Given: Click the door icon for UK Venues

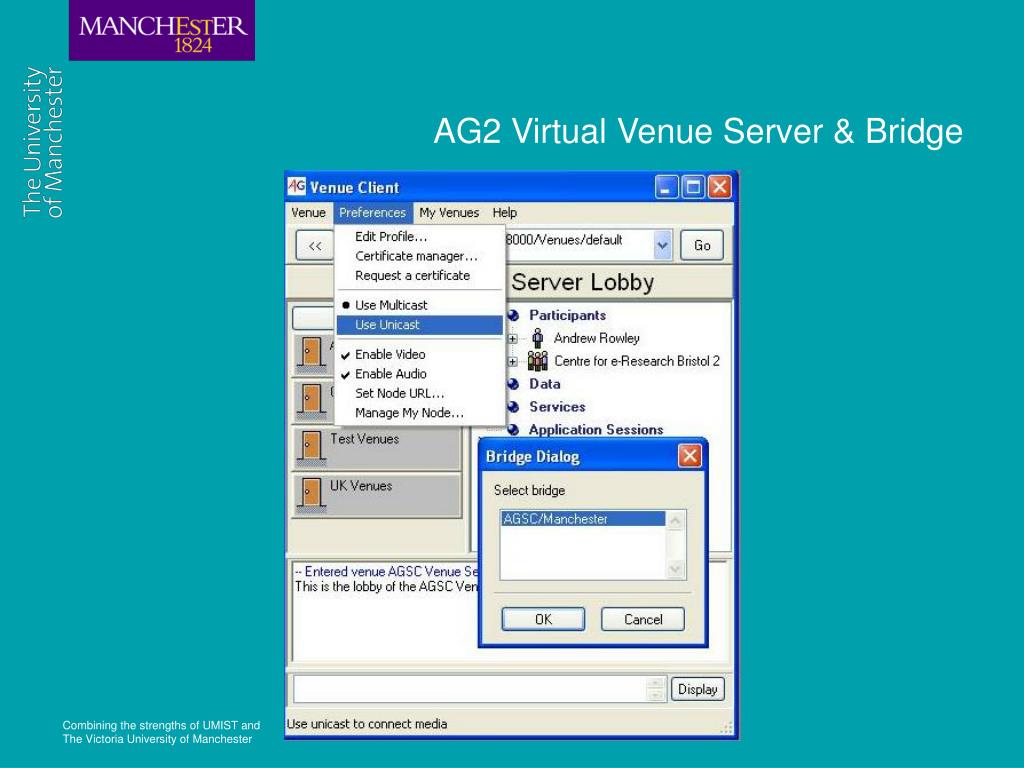Looking at the screenshot, I should (x=312, y=493).
